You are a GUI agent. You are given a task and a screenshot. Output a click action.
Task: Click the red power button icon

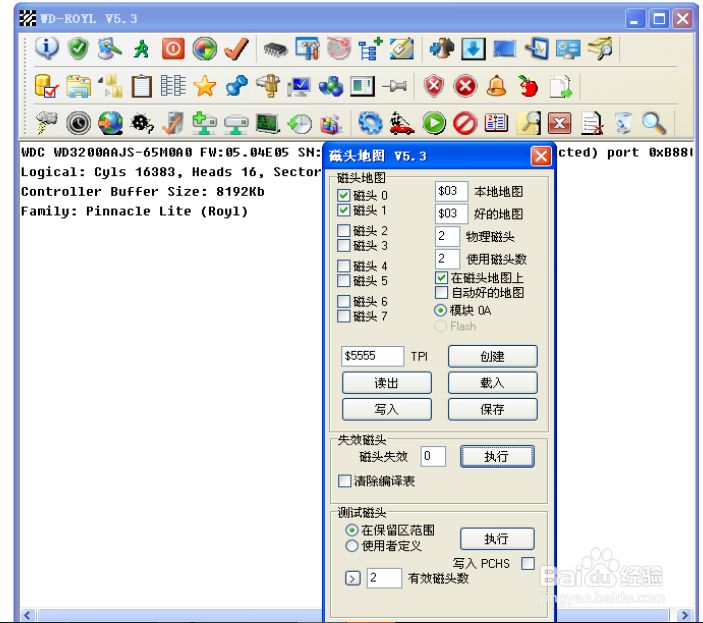(173, 48)
